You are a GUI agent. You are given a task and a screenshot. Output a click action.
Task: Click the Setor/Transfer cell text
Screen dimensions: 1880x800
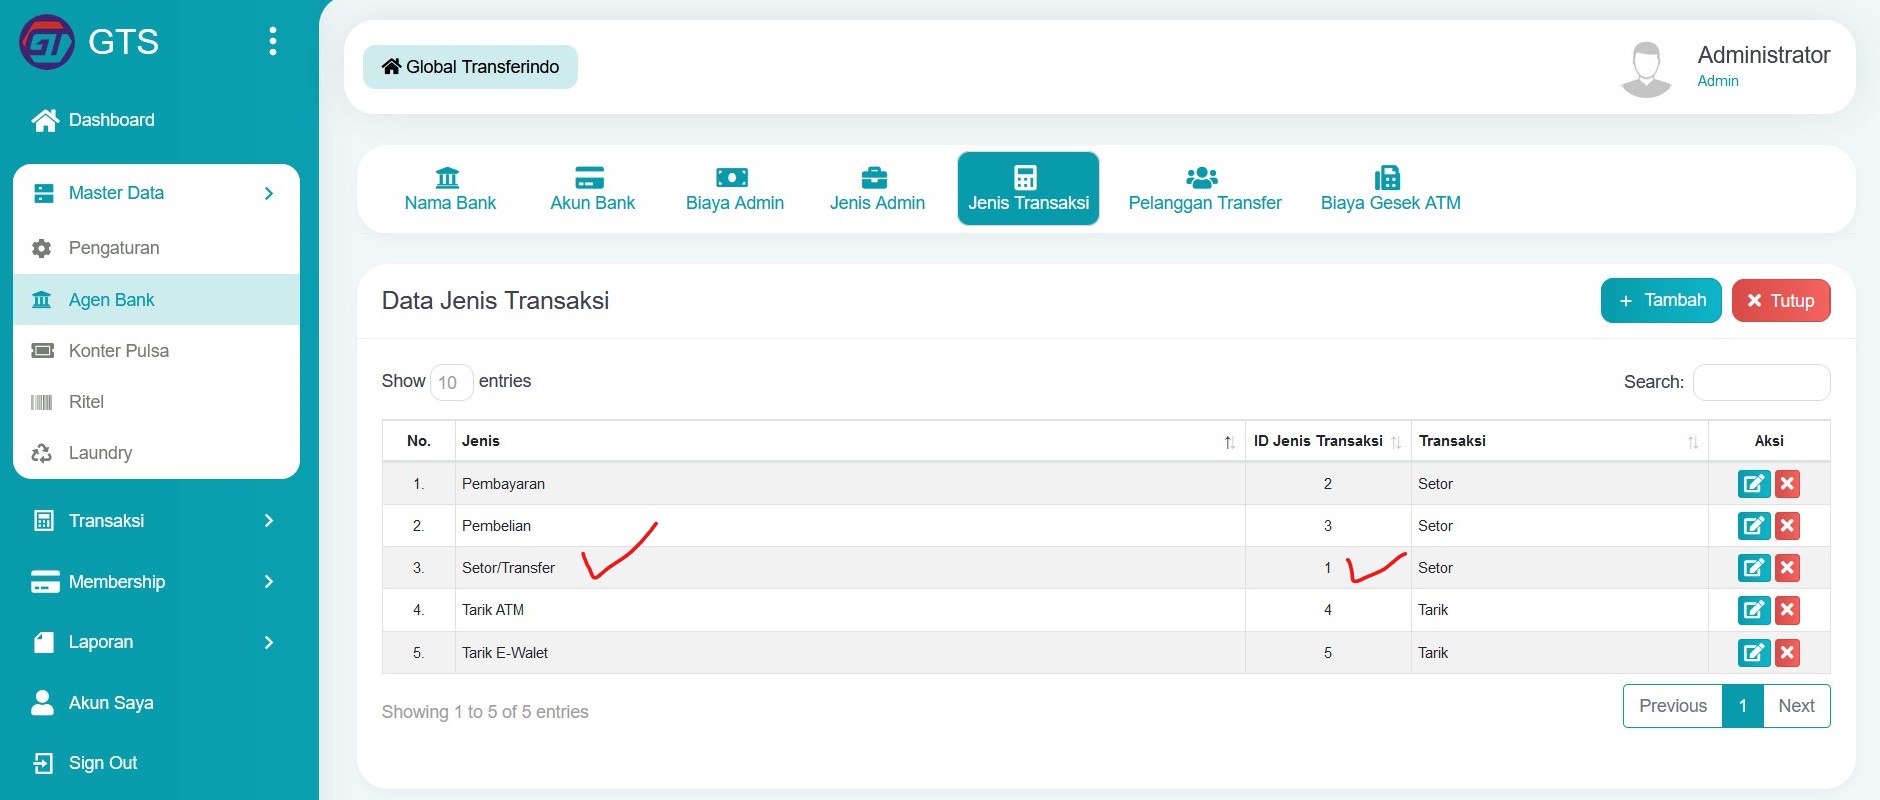coord(508,568)
